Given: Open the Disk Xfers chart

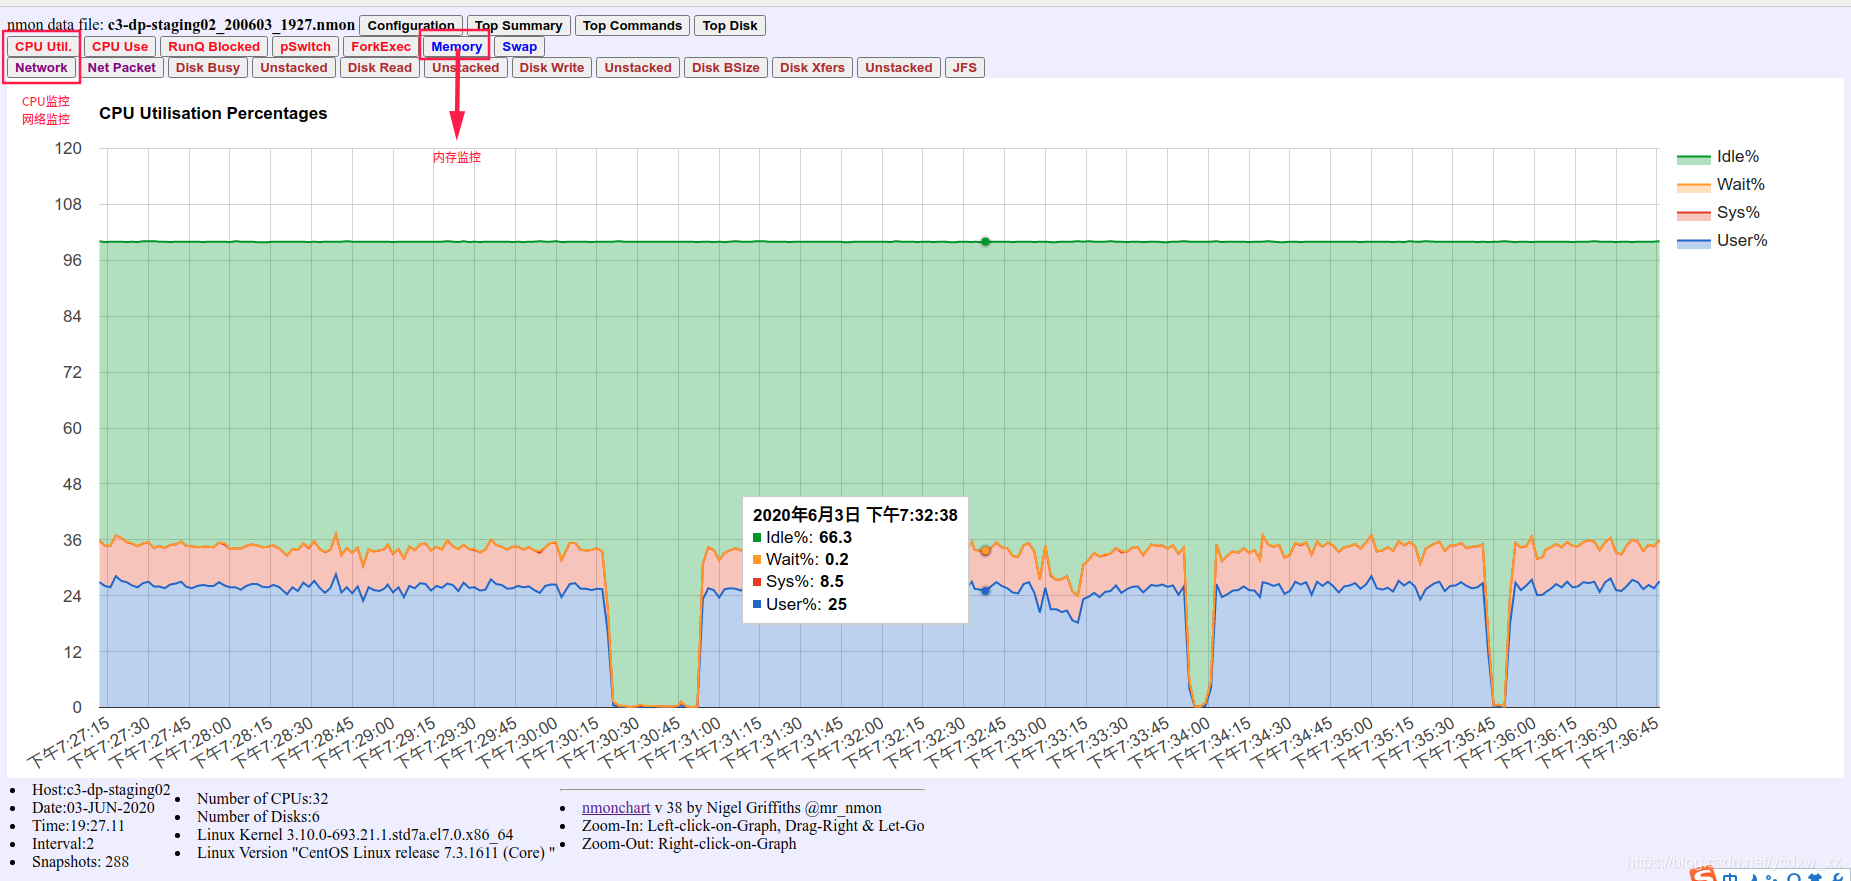Looking at the screenshot, I should [x=812, y=68].
